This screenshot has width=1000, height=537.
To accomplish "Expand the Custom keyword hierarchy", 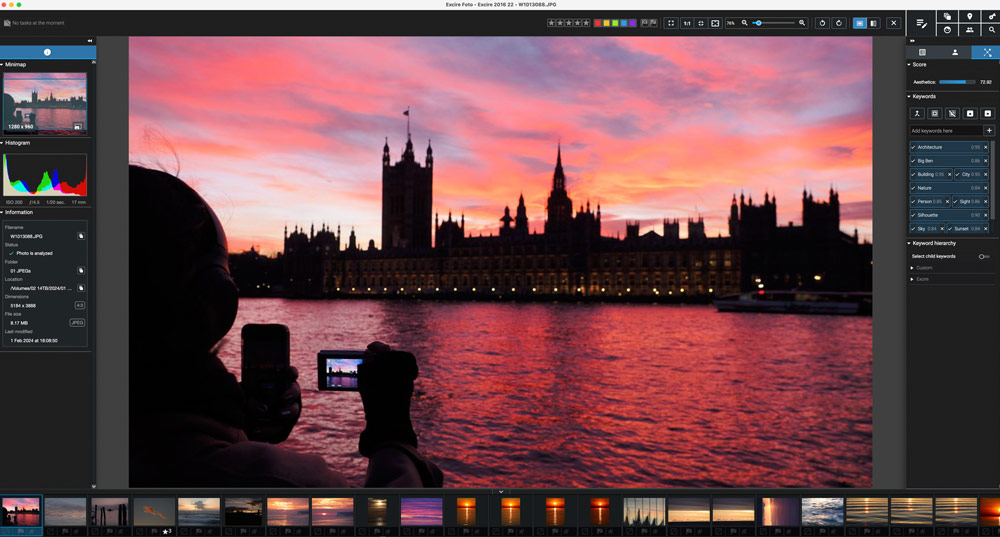I will pyautogui.click(x=912, y=268).
